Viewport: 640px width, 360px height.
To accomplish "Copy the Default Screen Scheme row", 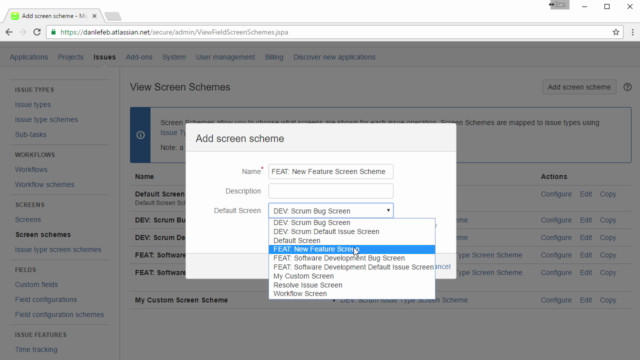I will (608, 194).
